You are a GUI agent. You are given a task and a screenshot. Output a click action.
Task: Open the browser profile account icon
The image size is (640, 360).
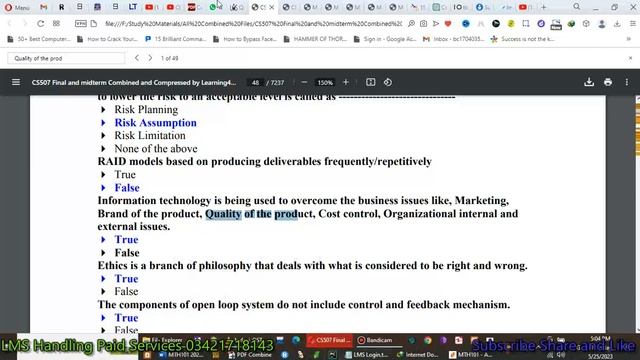[602, 24]
